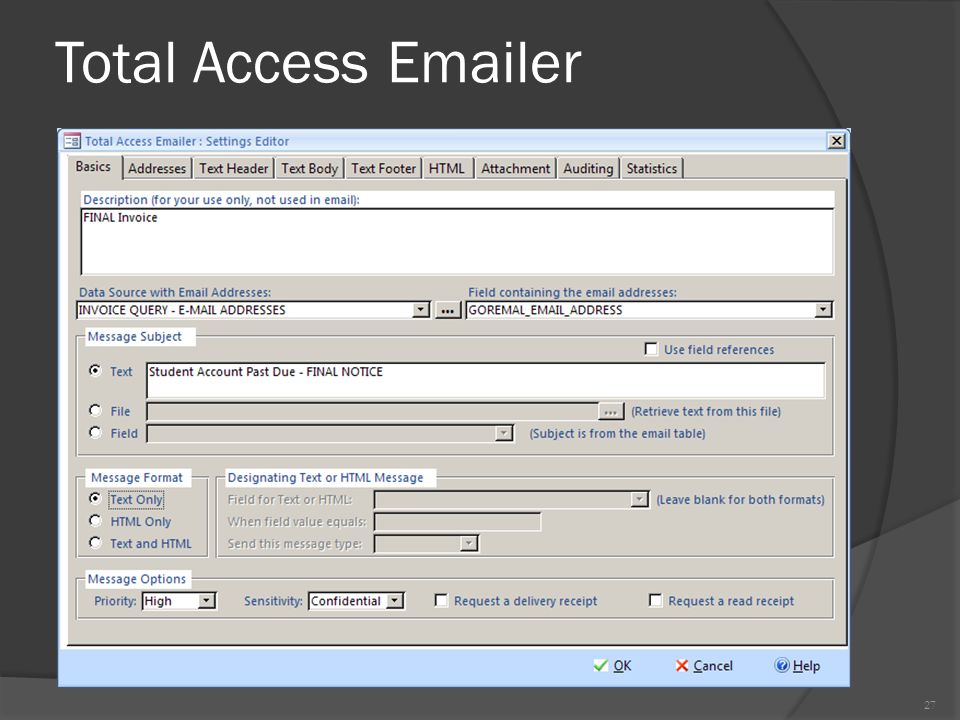960x720 pixels.
Task: Click the Access form icon in title bar
Action: point(72,141)
